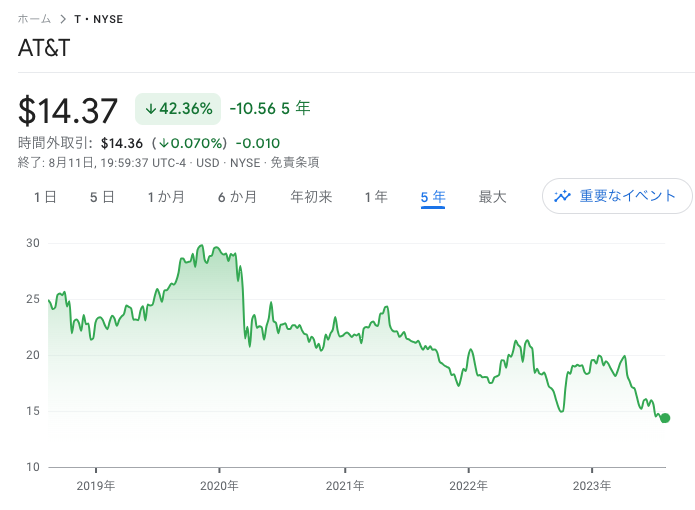Click the AT&T company title
Image resolution: width=695 pixels, height=510 pixels.
[44, 47]
